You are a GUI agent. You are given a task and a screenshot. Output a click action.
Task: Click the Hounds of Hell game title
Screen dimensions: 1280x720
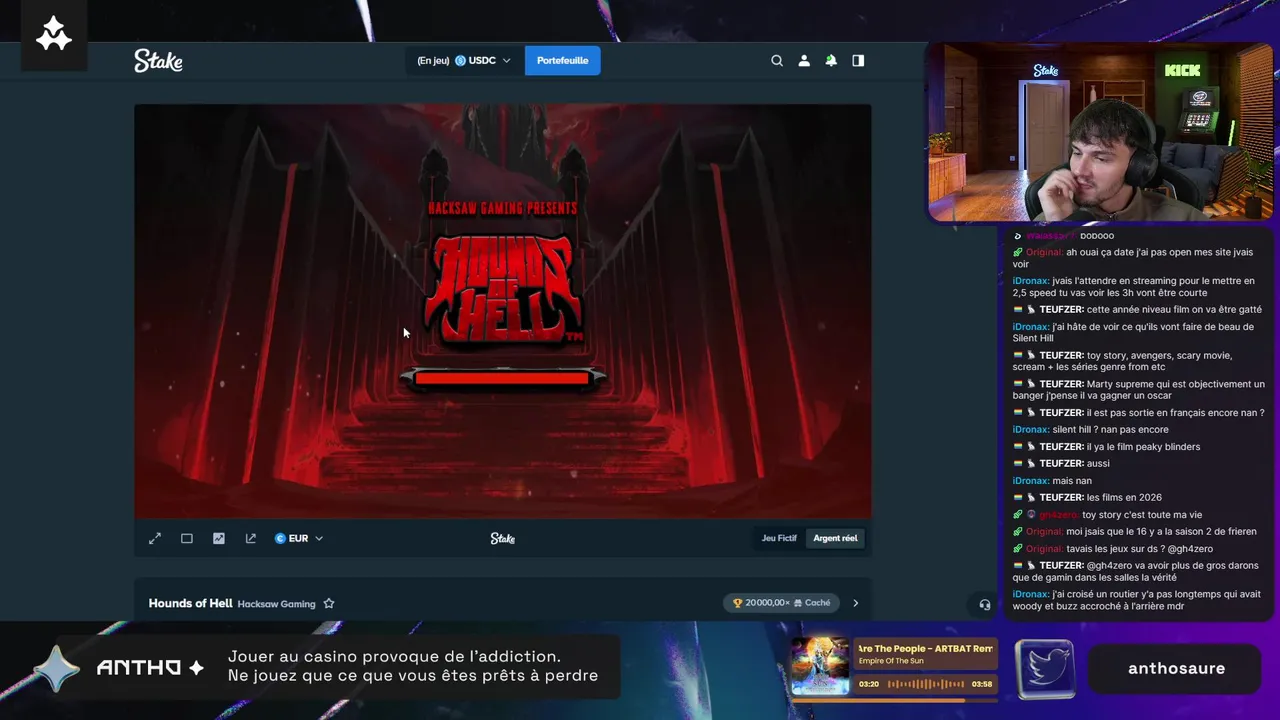(190, 603)
